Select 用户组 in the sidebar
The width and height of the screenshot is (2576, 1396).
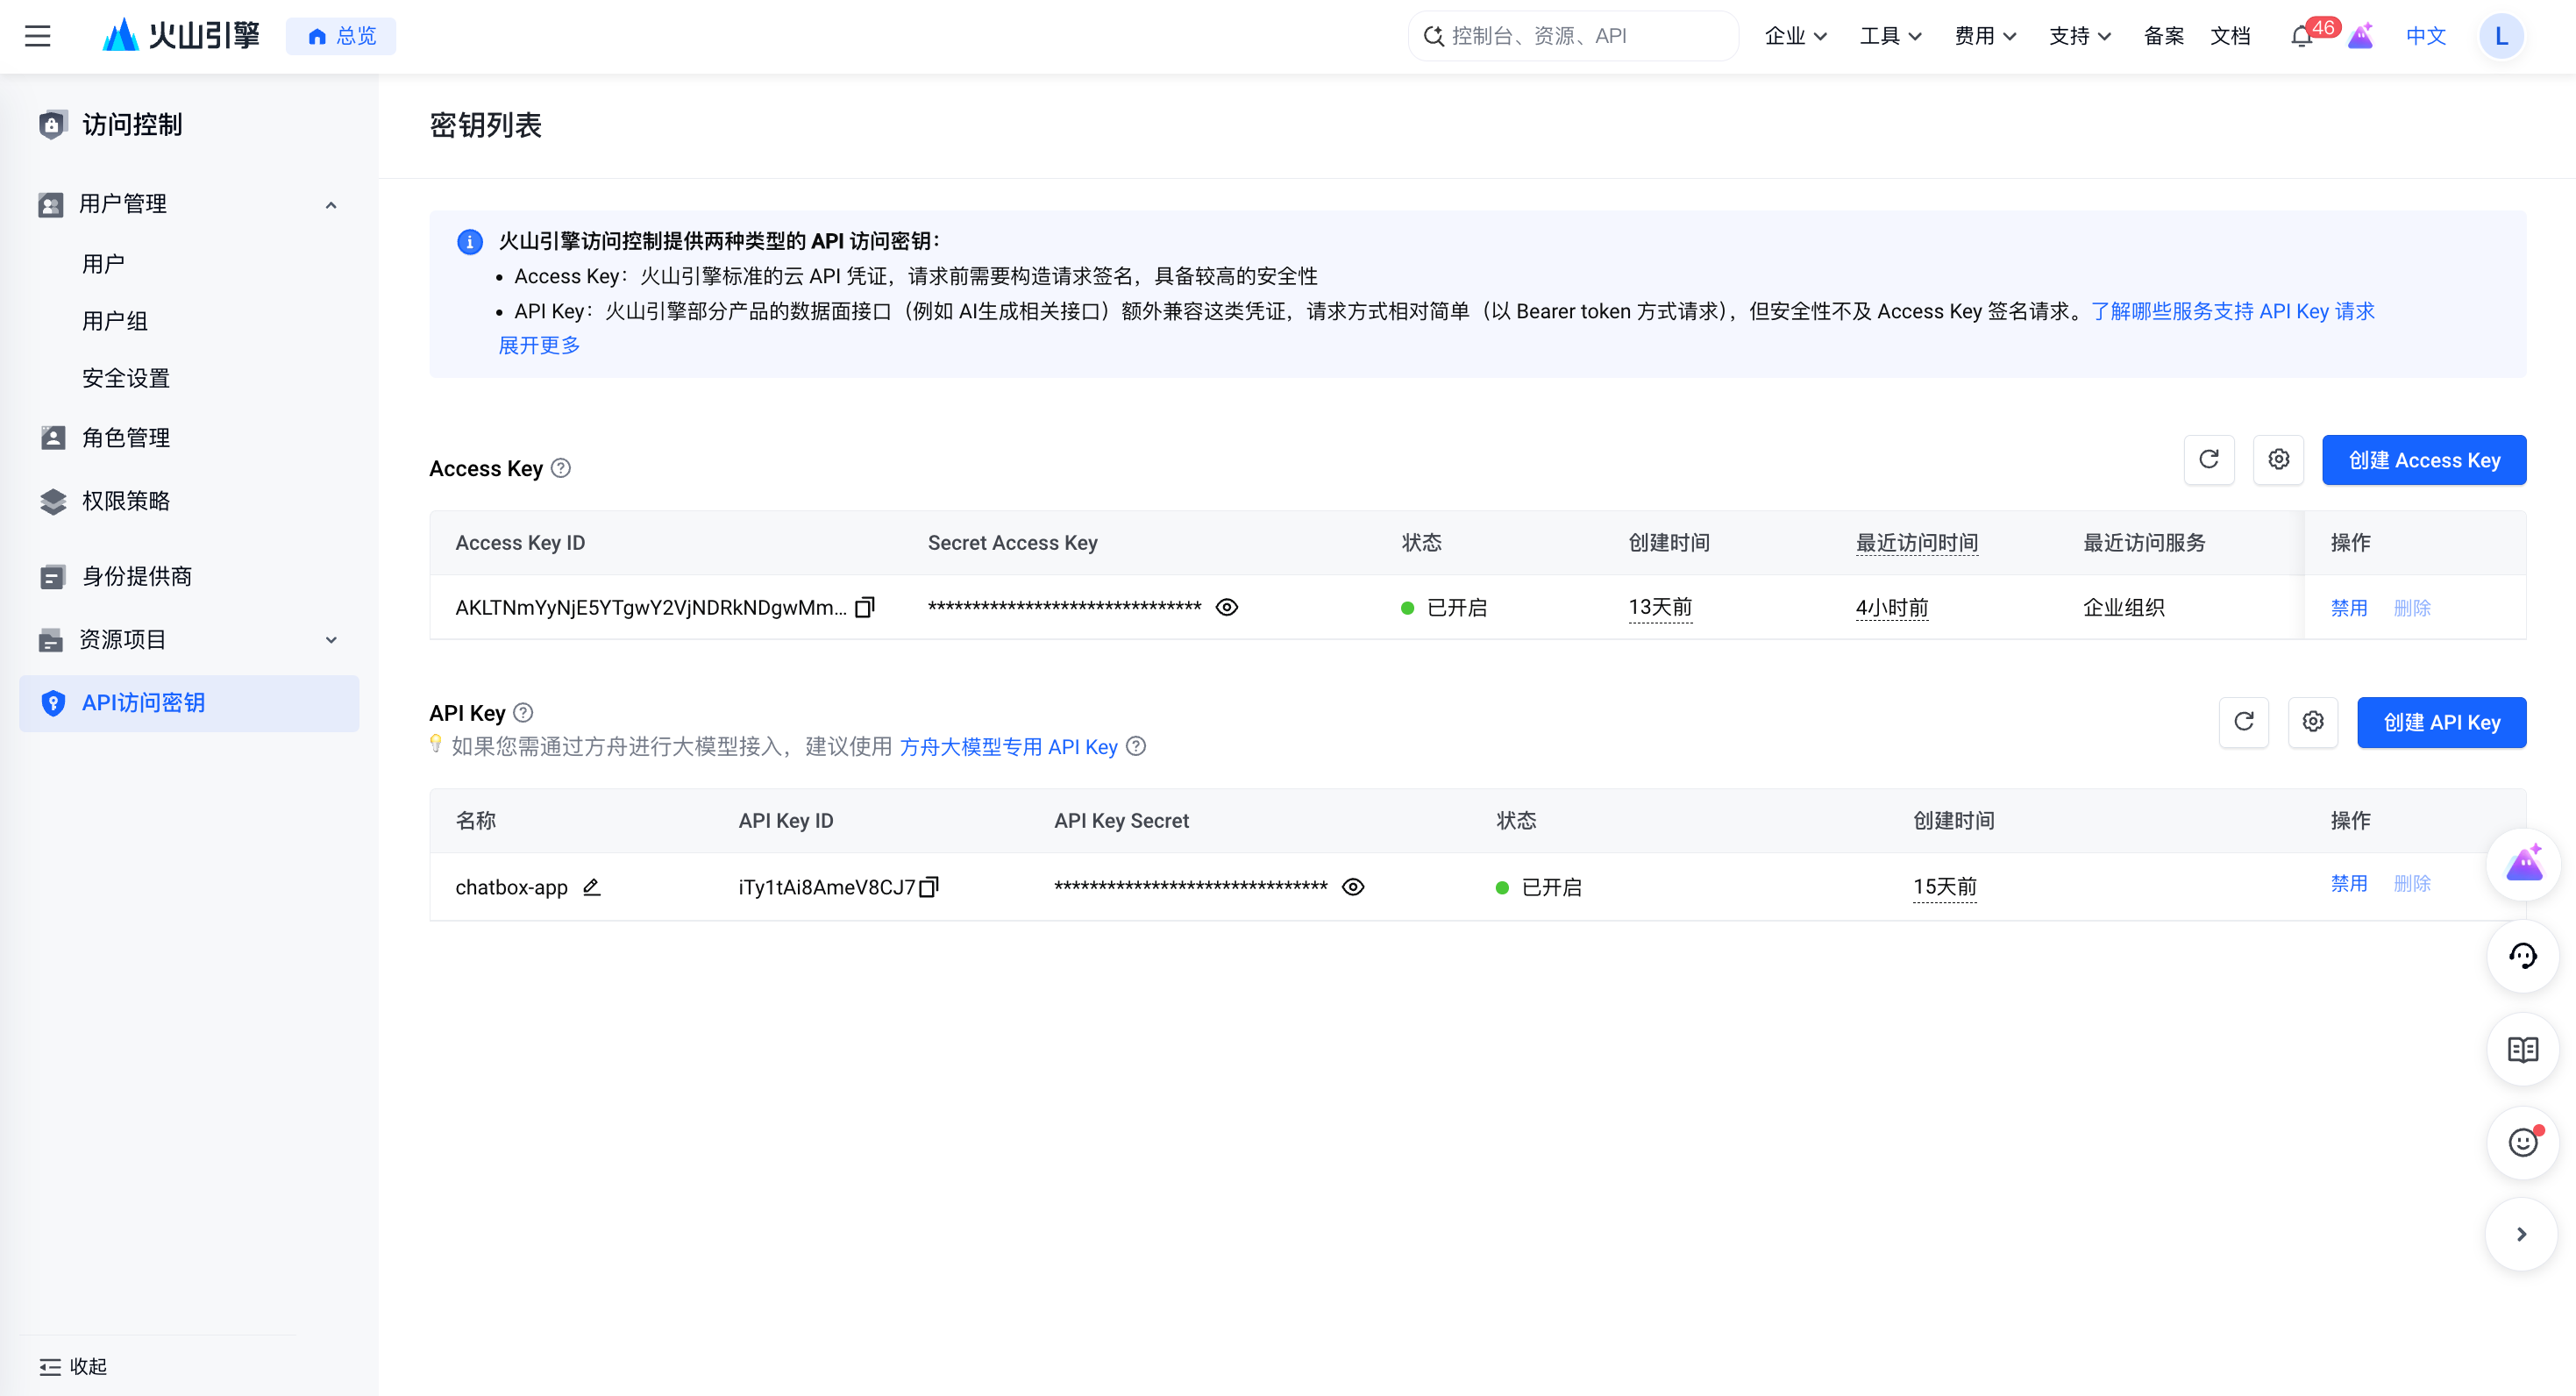[115, 321]
